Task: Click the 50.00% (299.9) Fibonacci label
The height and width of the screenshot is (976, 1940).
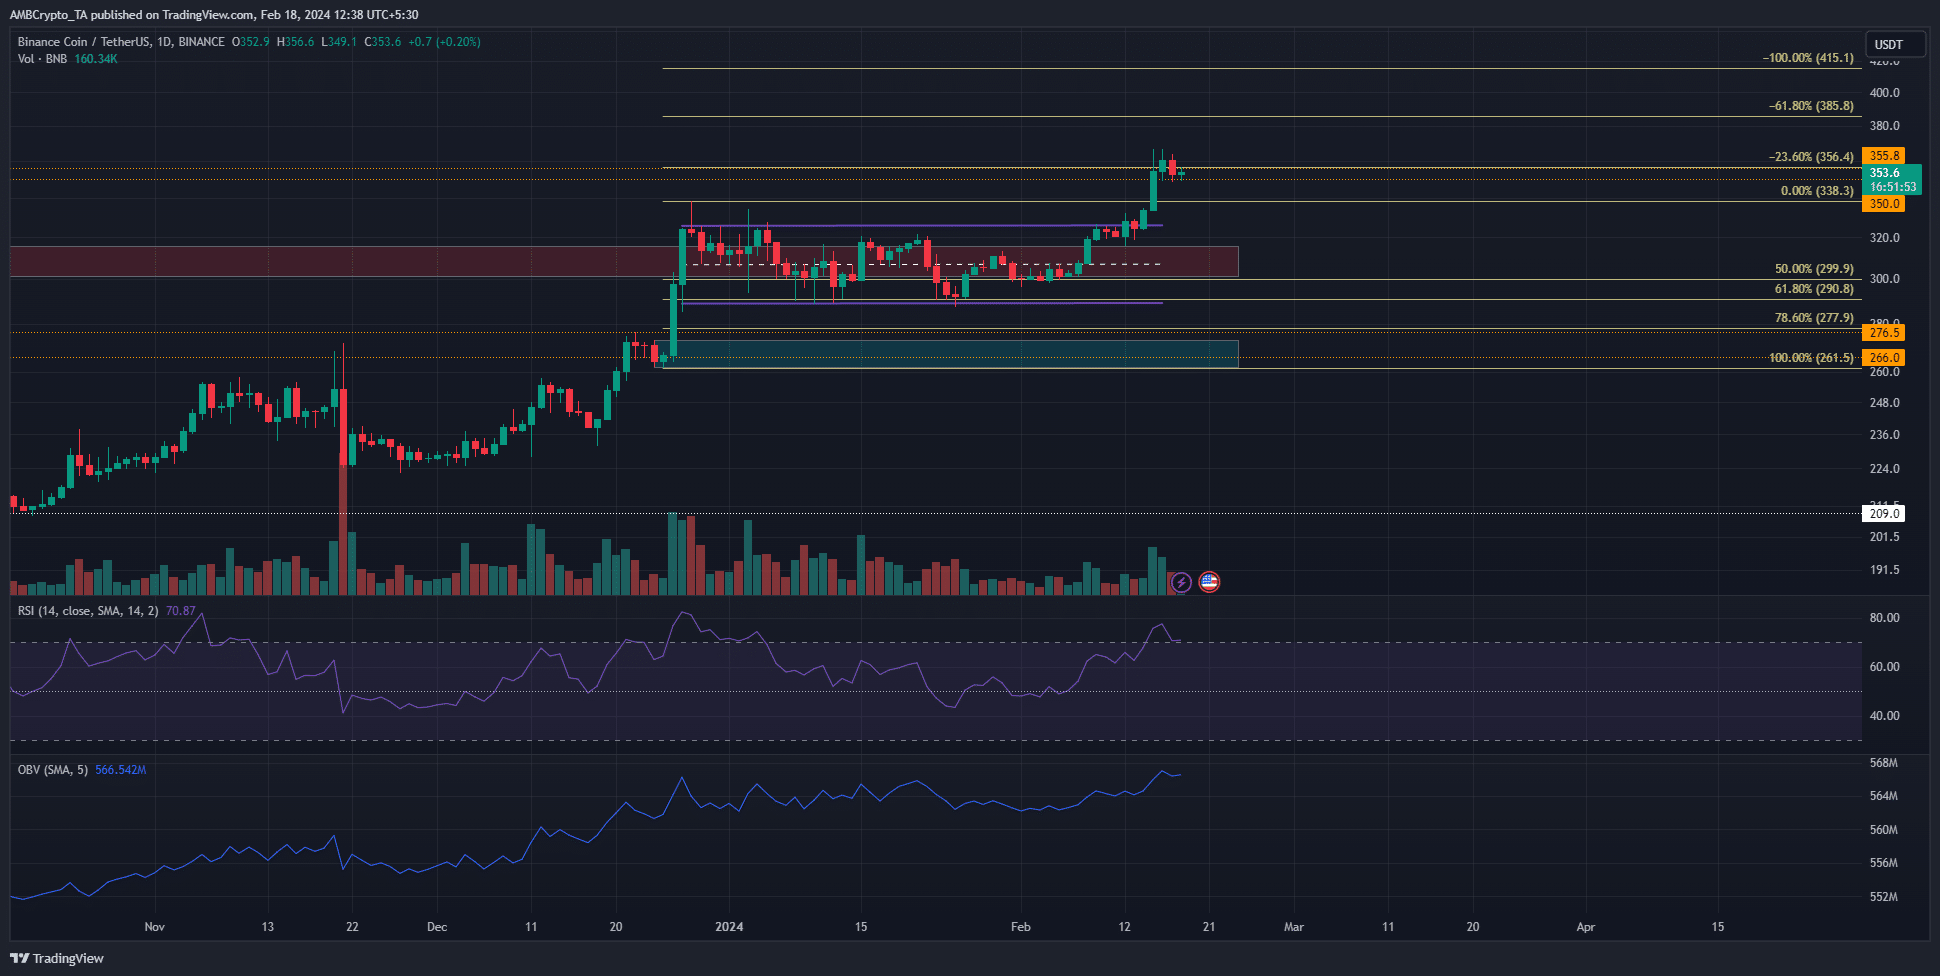Action: tap(1814, 269)
